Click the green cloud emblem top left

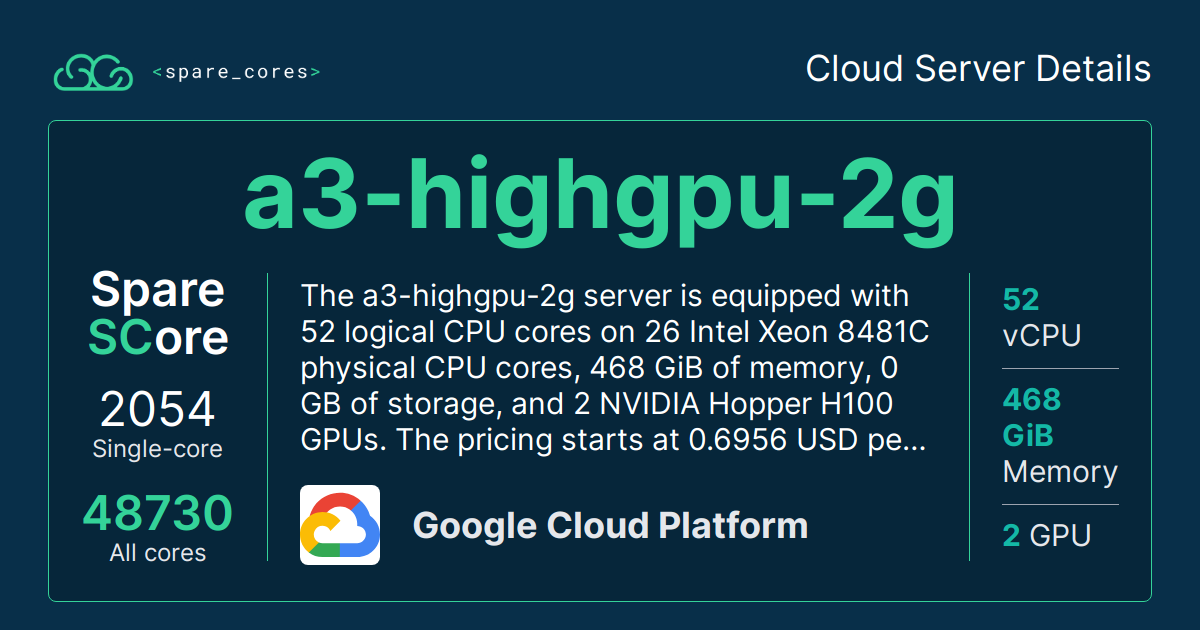pyautogui.click(x=95, y=72)
